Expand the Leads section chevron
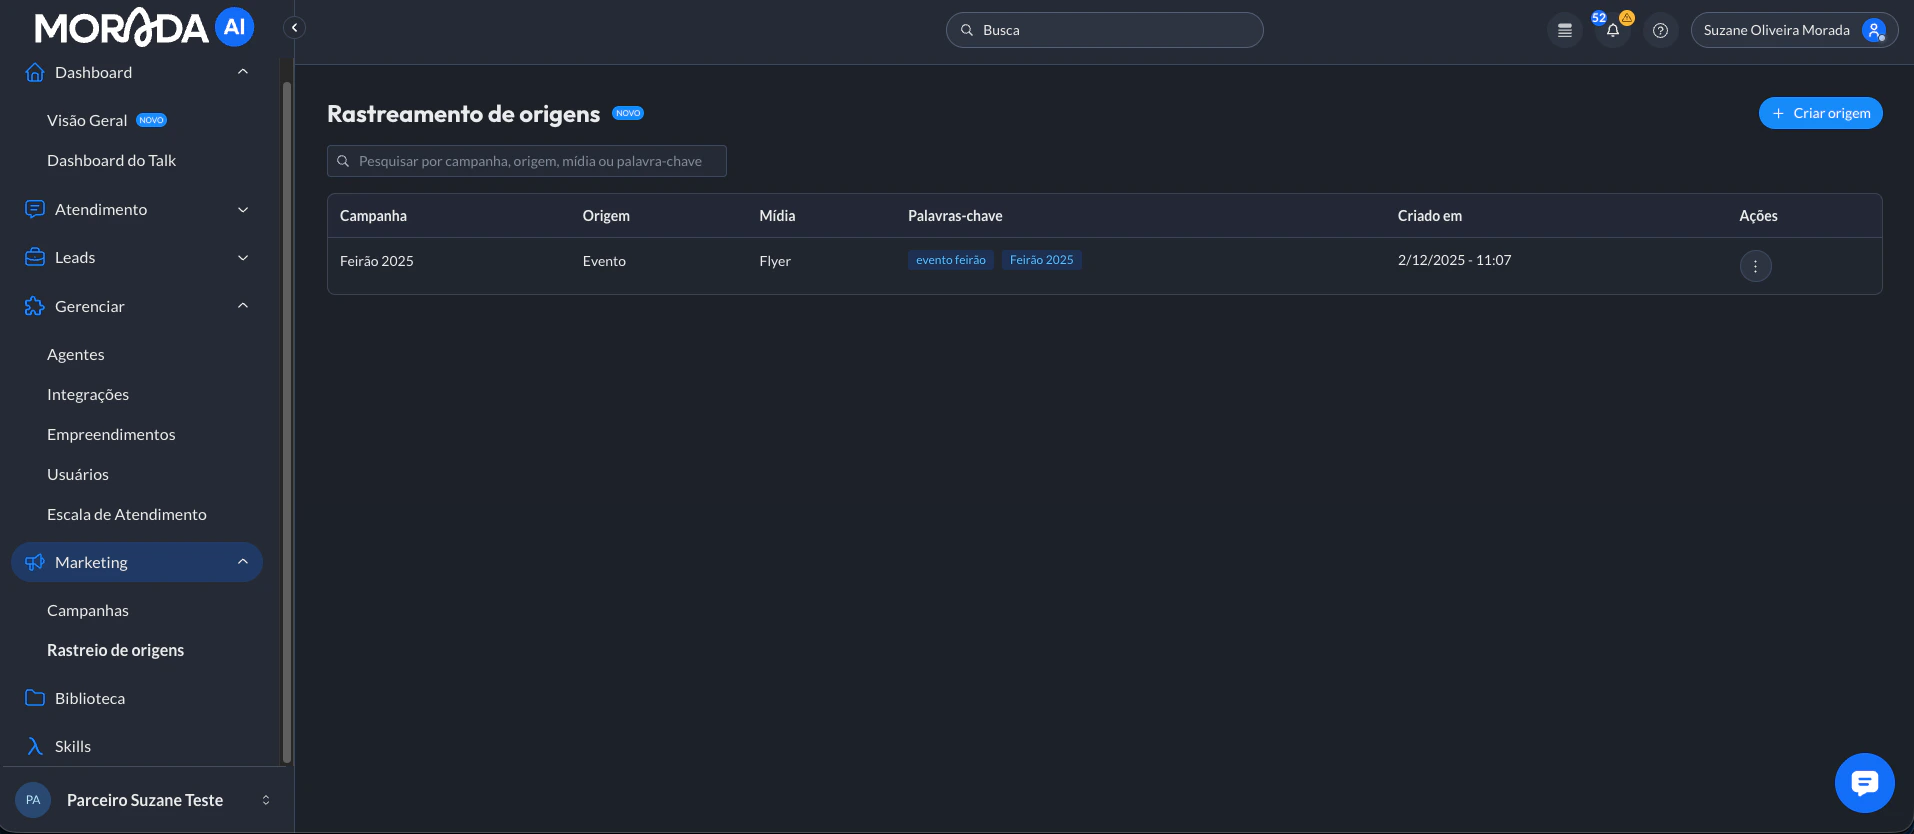1914x834 pixels. click(243, 257)
